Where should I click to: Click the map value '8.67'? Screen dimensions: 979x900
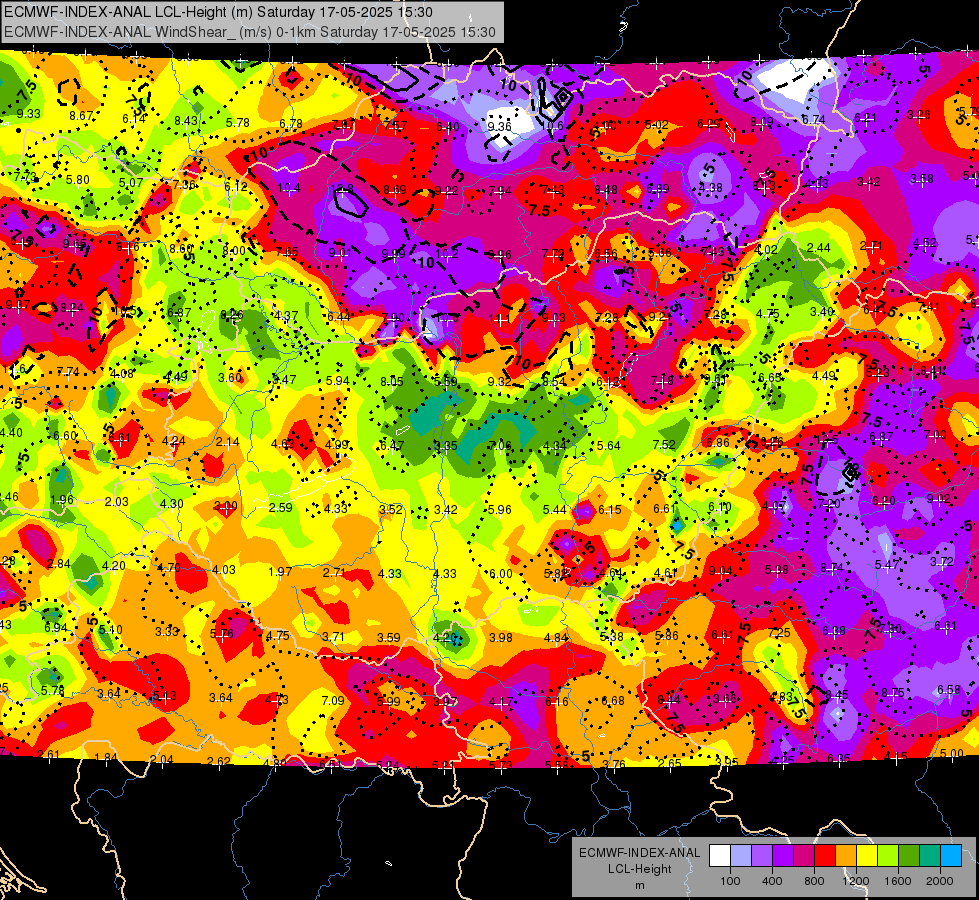point(81,116)
